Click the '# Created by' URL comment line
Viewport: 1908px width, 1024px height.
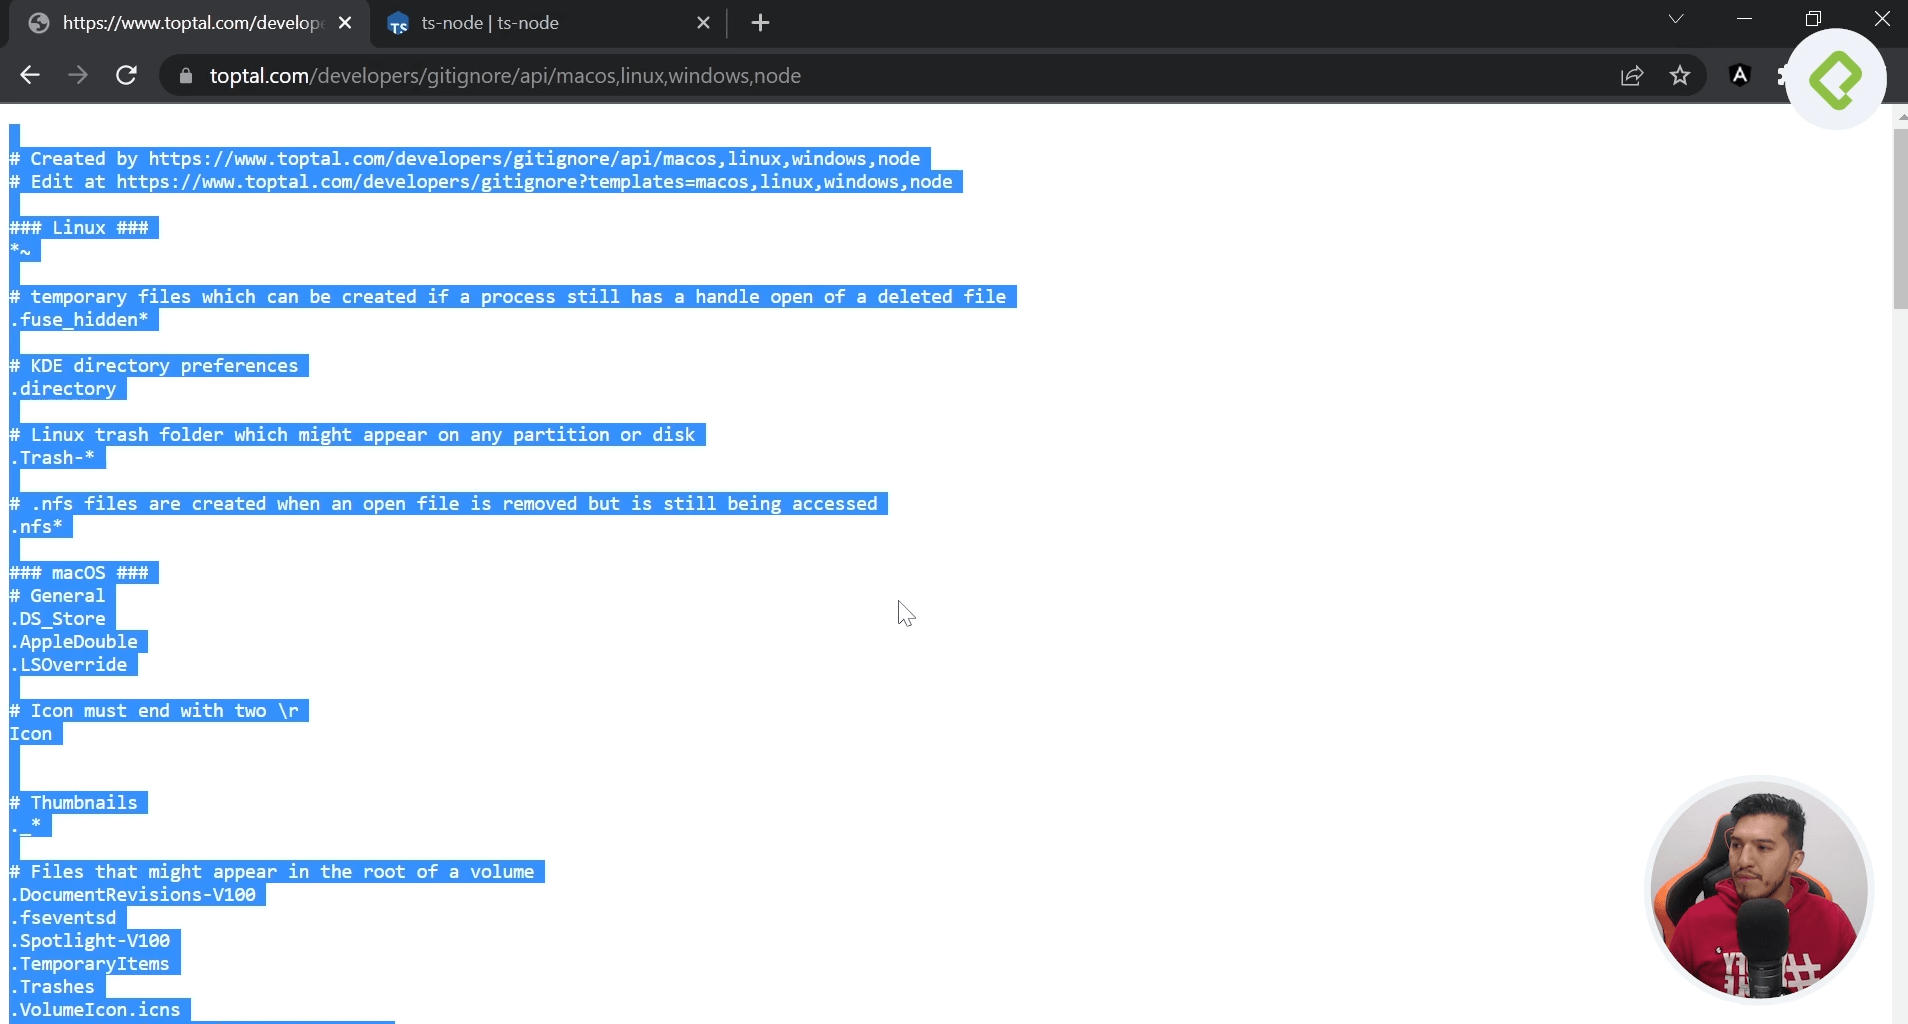pyautogui.click(x=465, y=159)
